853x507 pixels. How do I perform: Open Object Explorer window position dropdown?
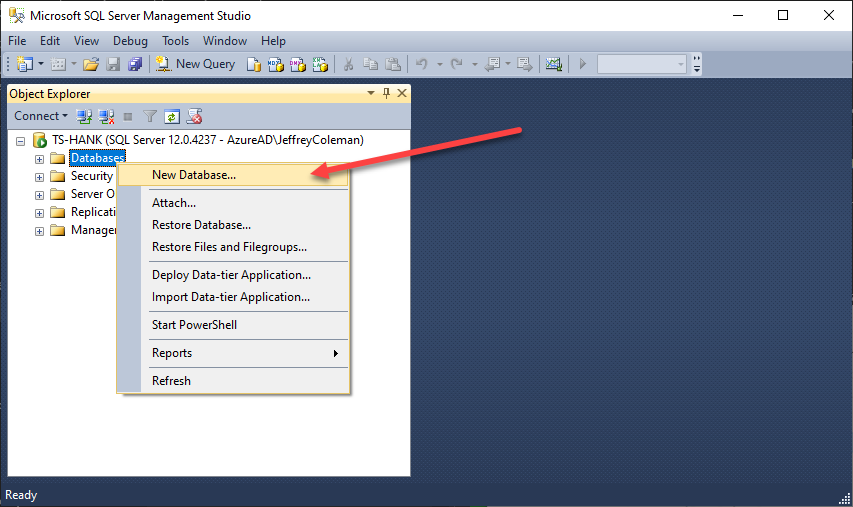371,93
